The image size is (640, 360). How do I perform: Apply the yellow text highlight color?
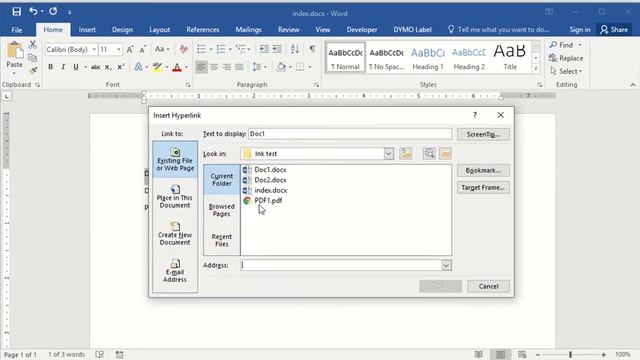point(157,67)
